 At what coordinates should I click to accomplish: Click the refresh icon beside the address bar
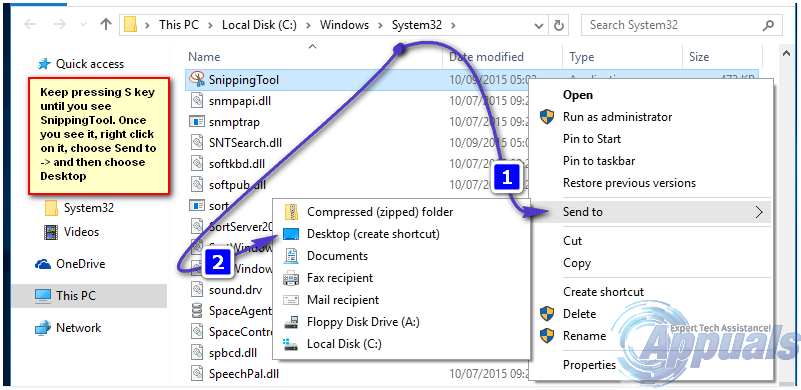[x=559, y=25]
